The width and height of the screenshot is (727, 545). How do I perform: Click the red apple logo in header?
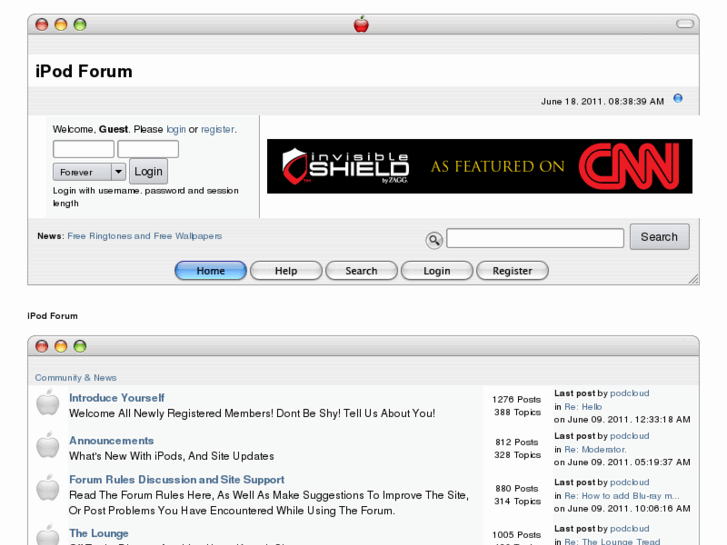coord(361,24)
